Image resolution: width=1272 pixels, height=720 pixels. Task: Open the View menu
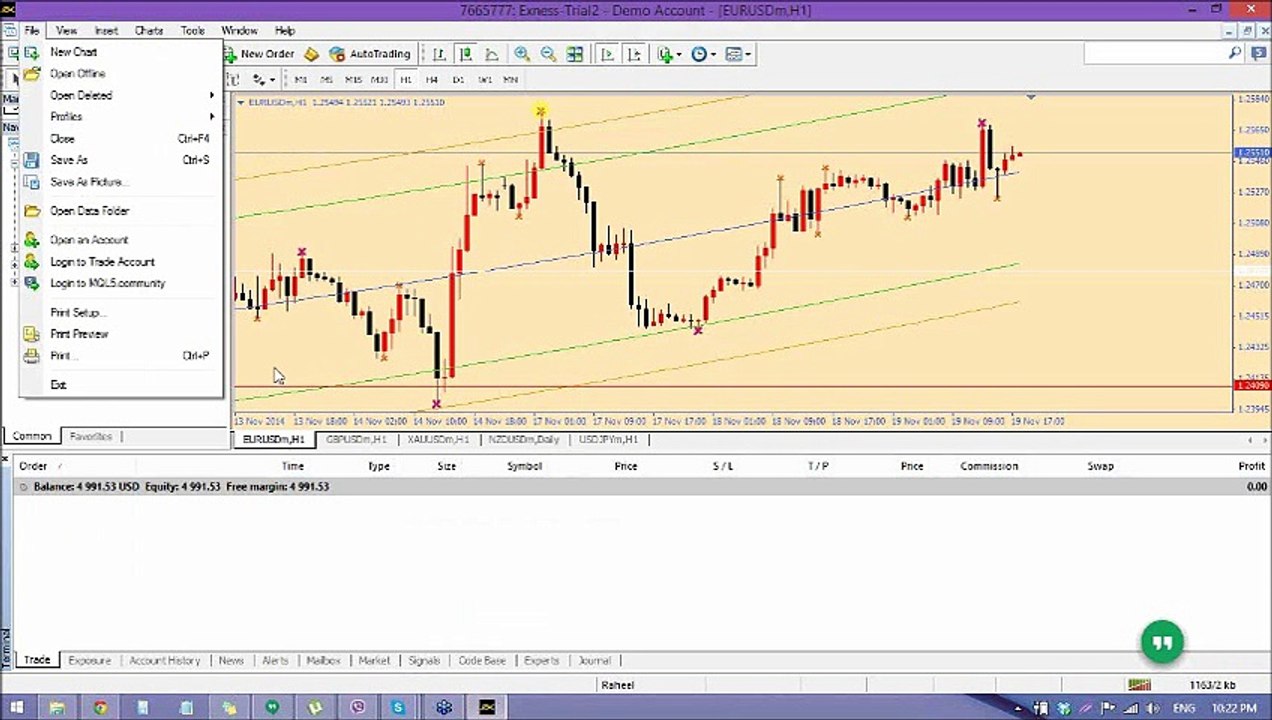click(x=66, y=31)
